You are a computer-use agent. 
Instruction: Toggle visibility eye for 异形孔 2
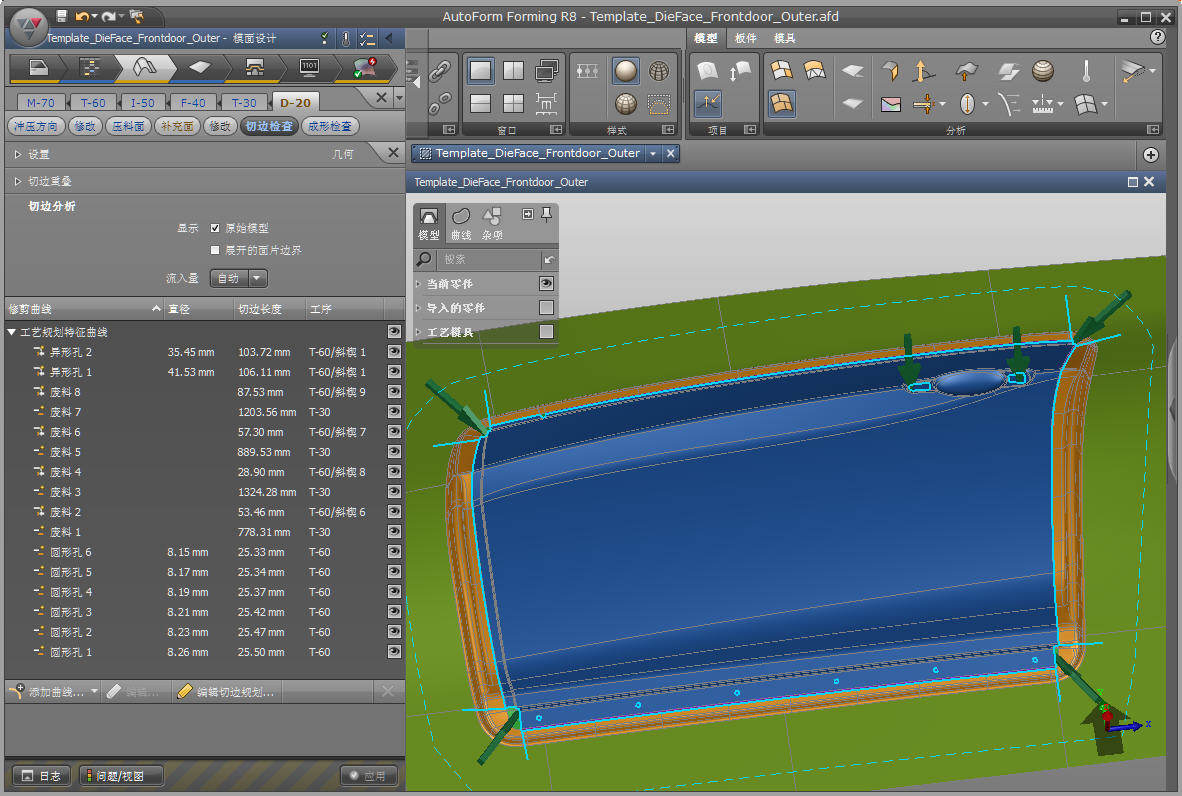[x=393, y=352]
